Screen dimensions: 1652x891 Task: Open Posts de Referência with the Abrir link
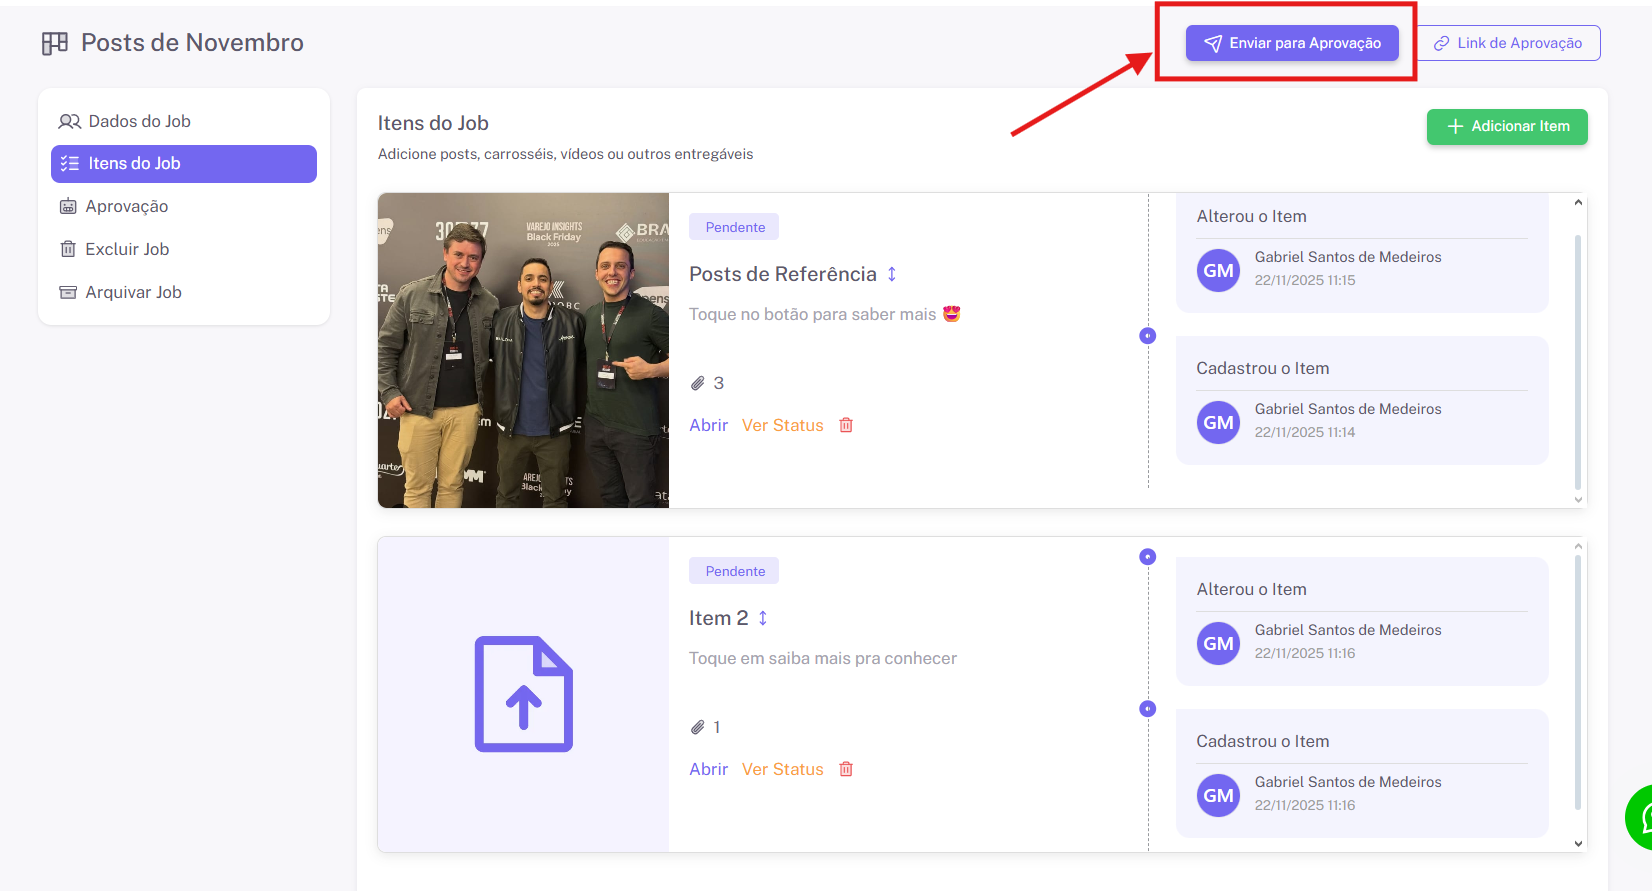coord(708,425)
